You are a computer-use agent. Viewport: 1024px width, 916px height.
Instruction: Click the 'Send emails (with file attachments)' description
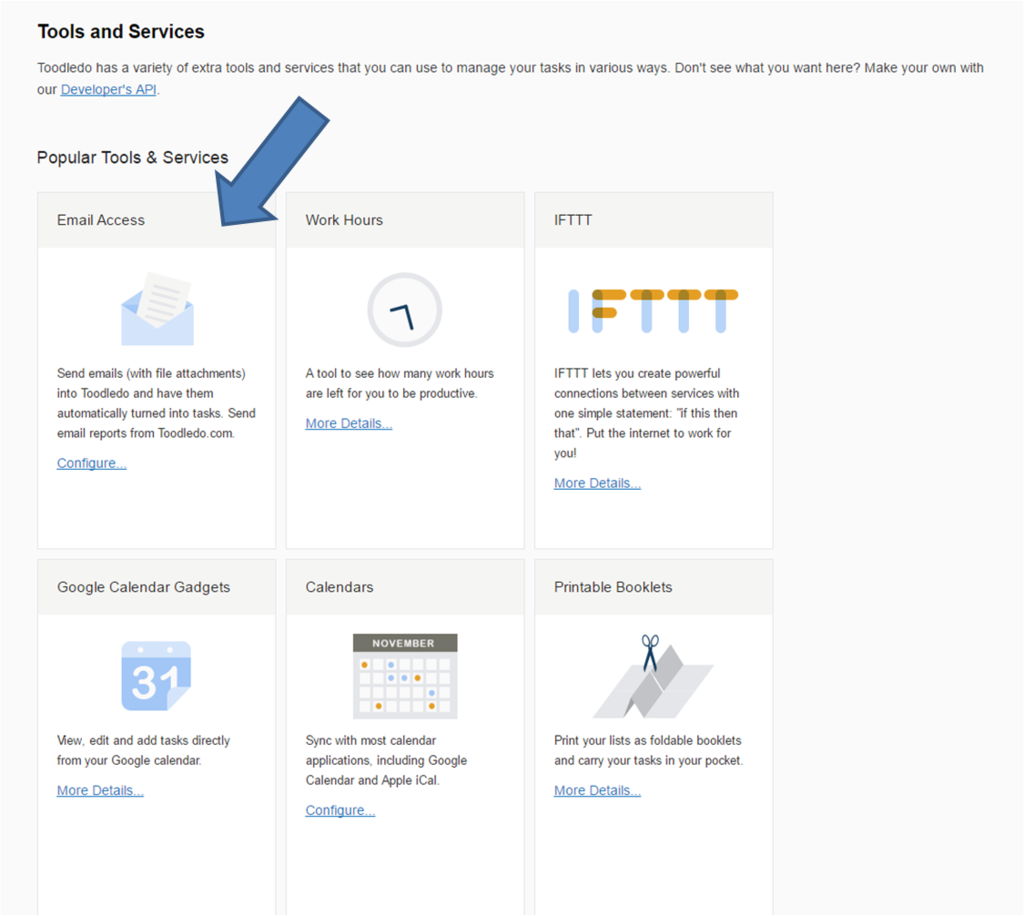(x=156, y=403)
